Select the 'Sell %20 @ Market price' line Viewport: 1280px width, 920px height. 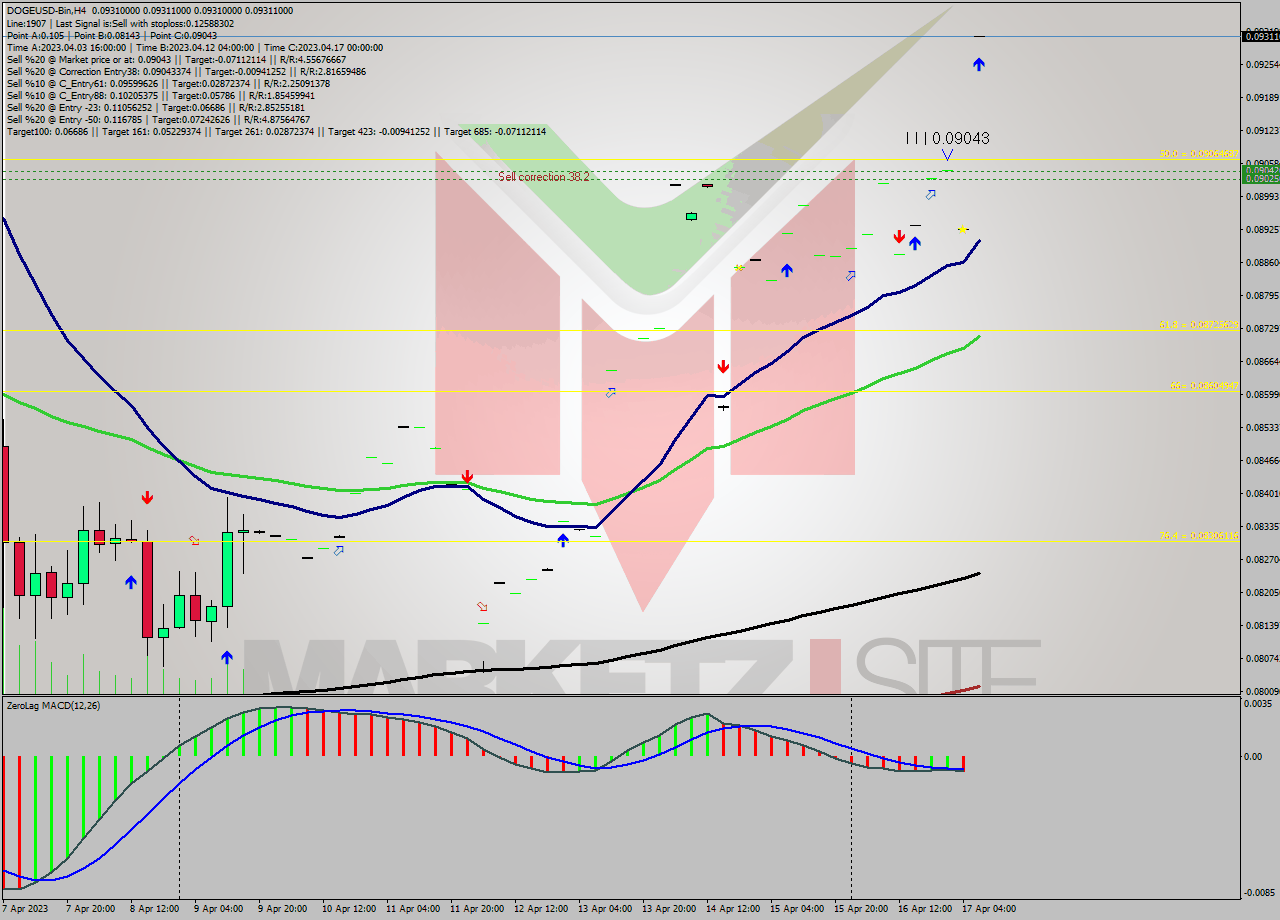(x=176, y=59)
